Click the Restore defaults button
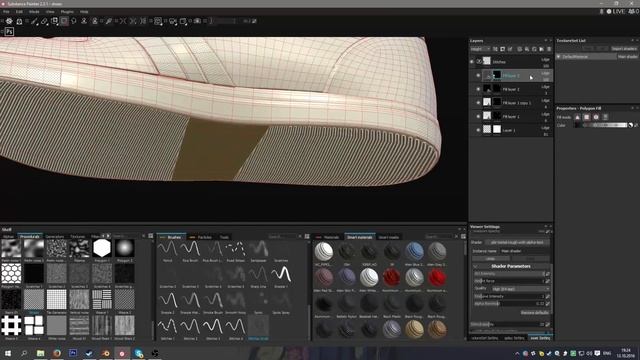The image size is (640, 360). (x=535, y=312)
